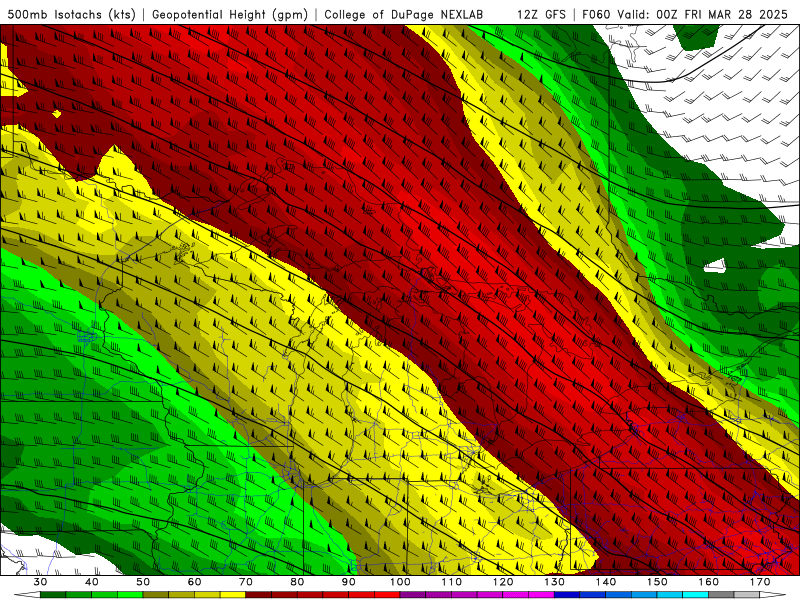Pick the 90 knots legend number

point(349,582)
